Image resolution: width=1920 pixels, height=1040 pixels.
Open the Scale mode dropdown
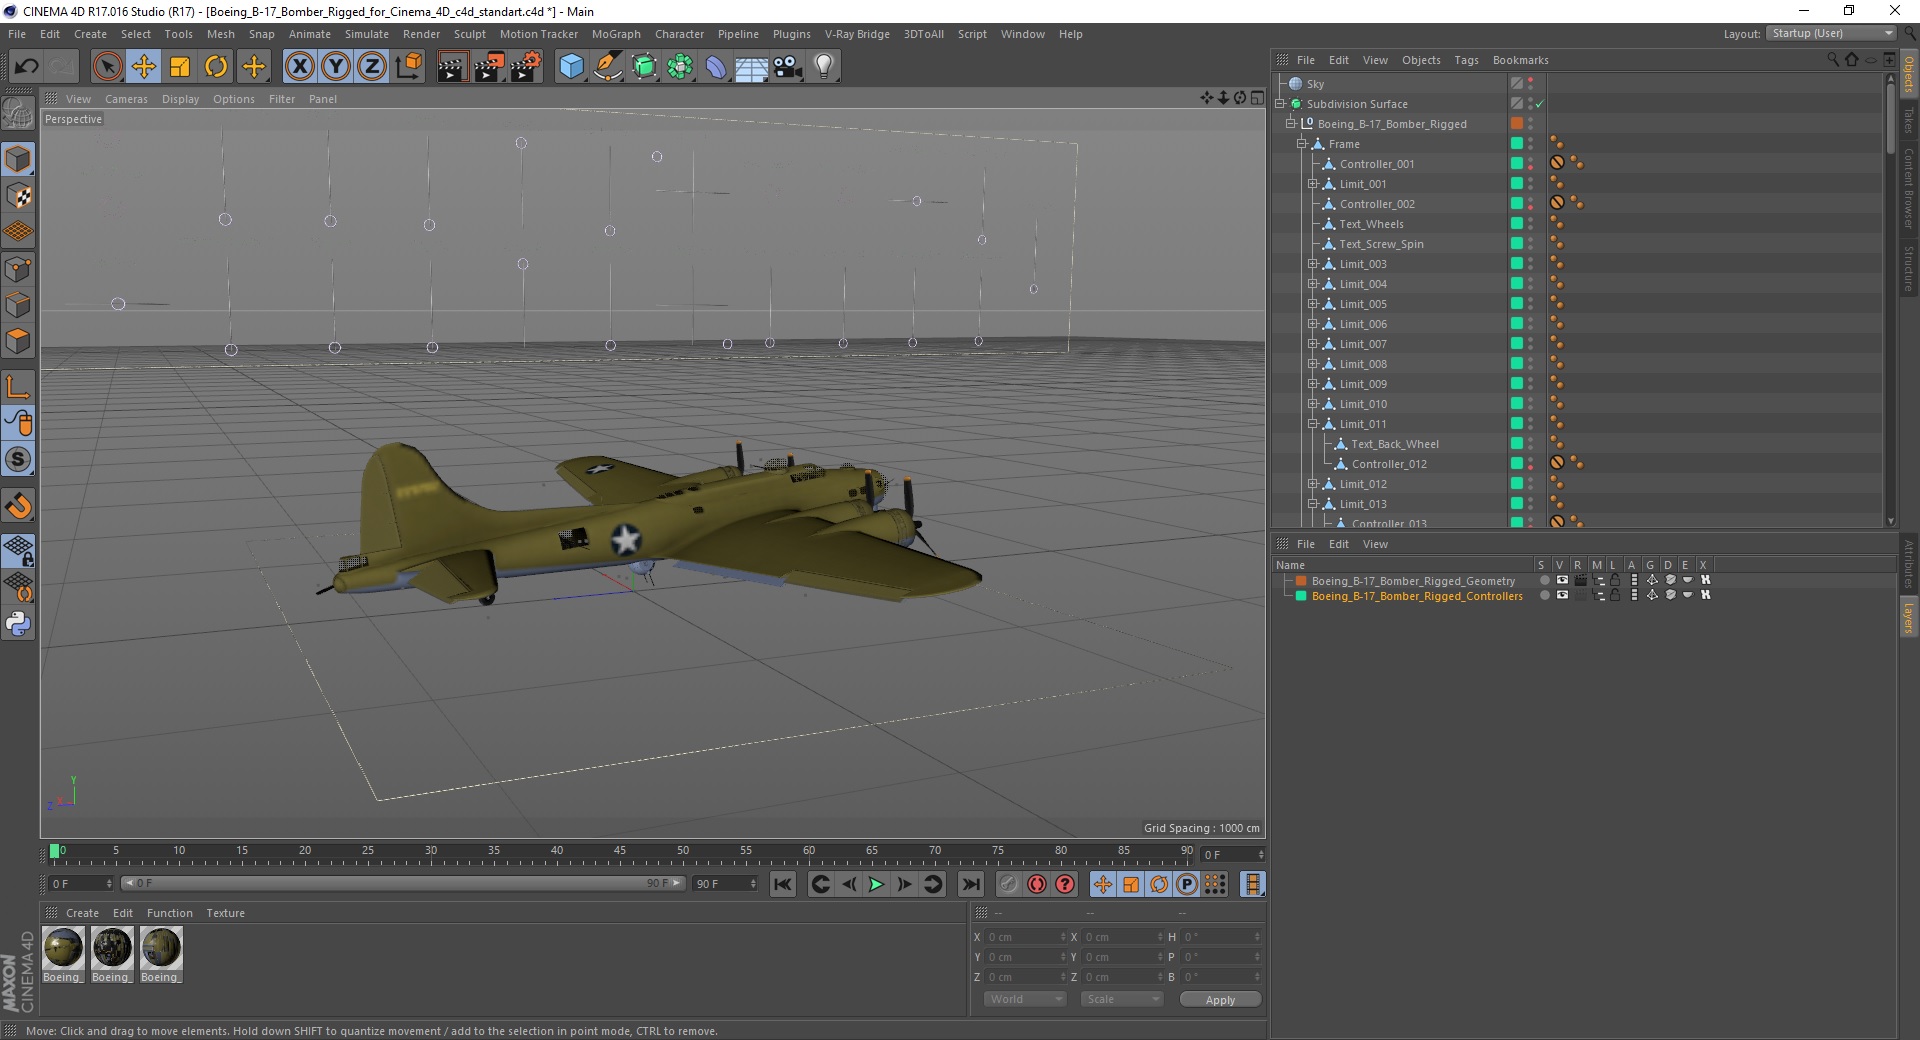coord(1122,999)
